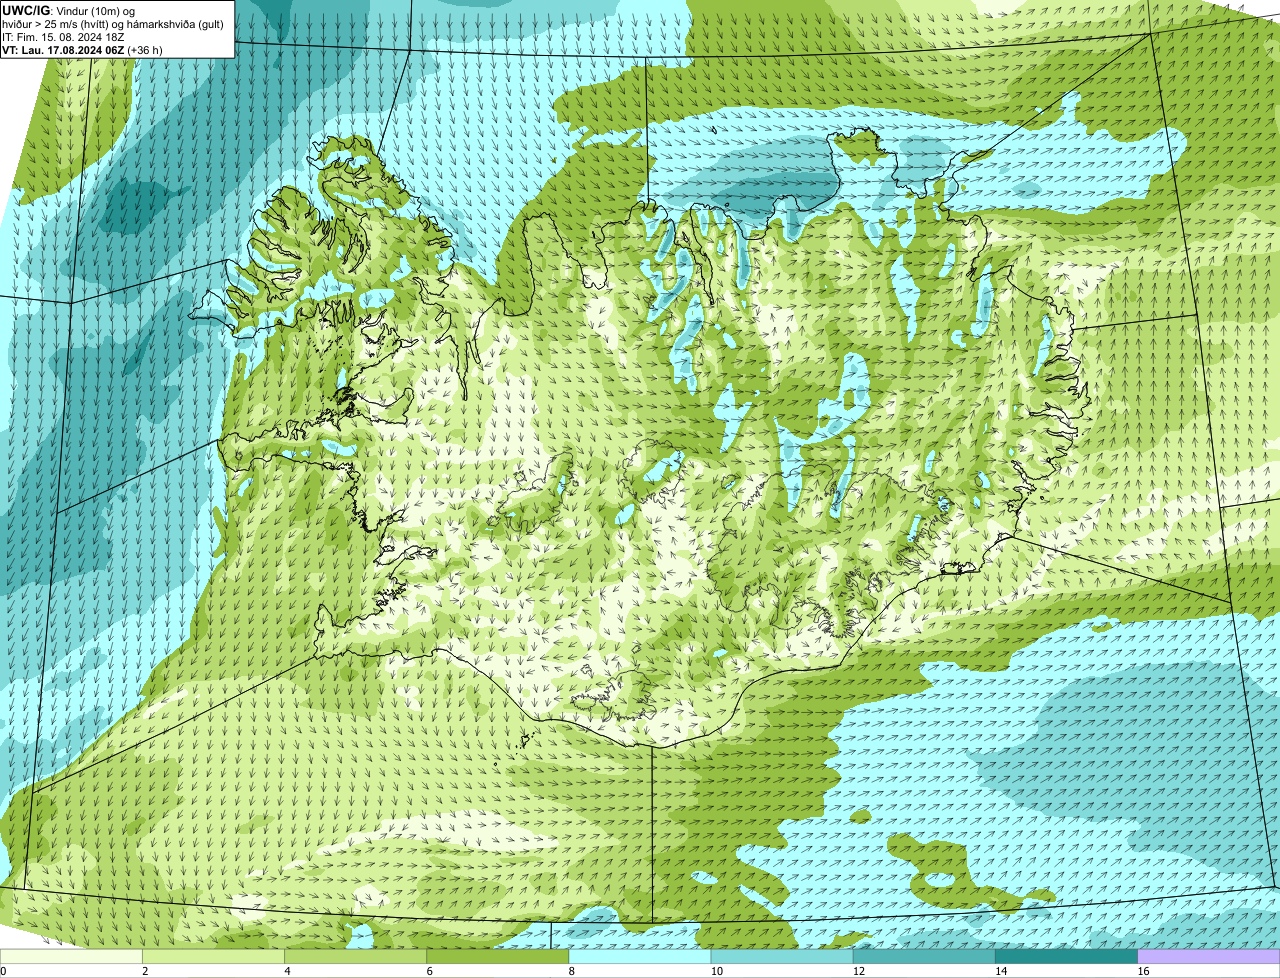Click the legend scale label '12'
Screen dimensions: 1280x978
click(x=858, y=971)
